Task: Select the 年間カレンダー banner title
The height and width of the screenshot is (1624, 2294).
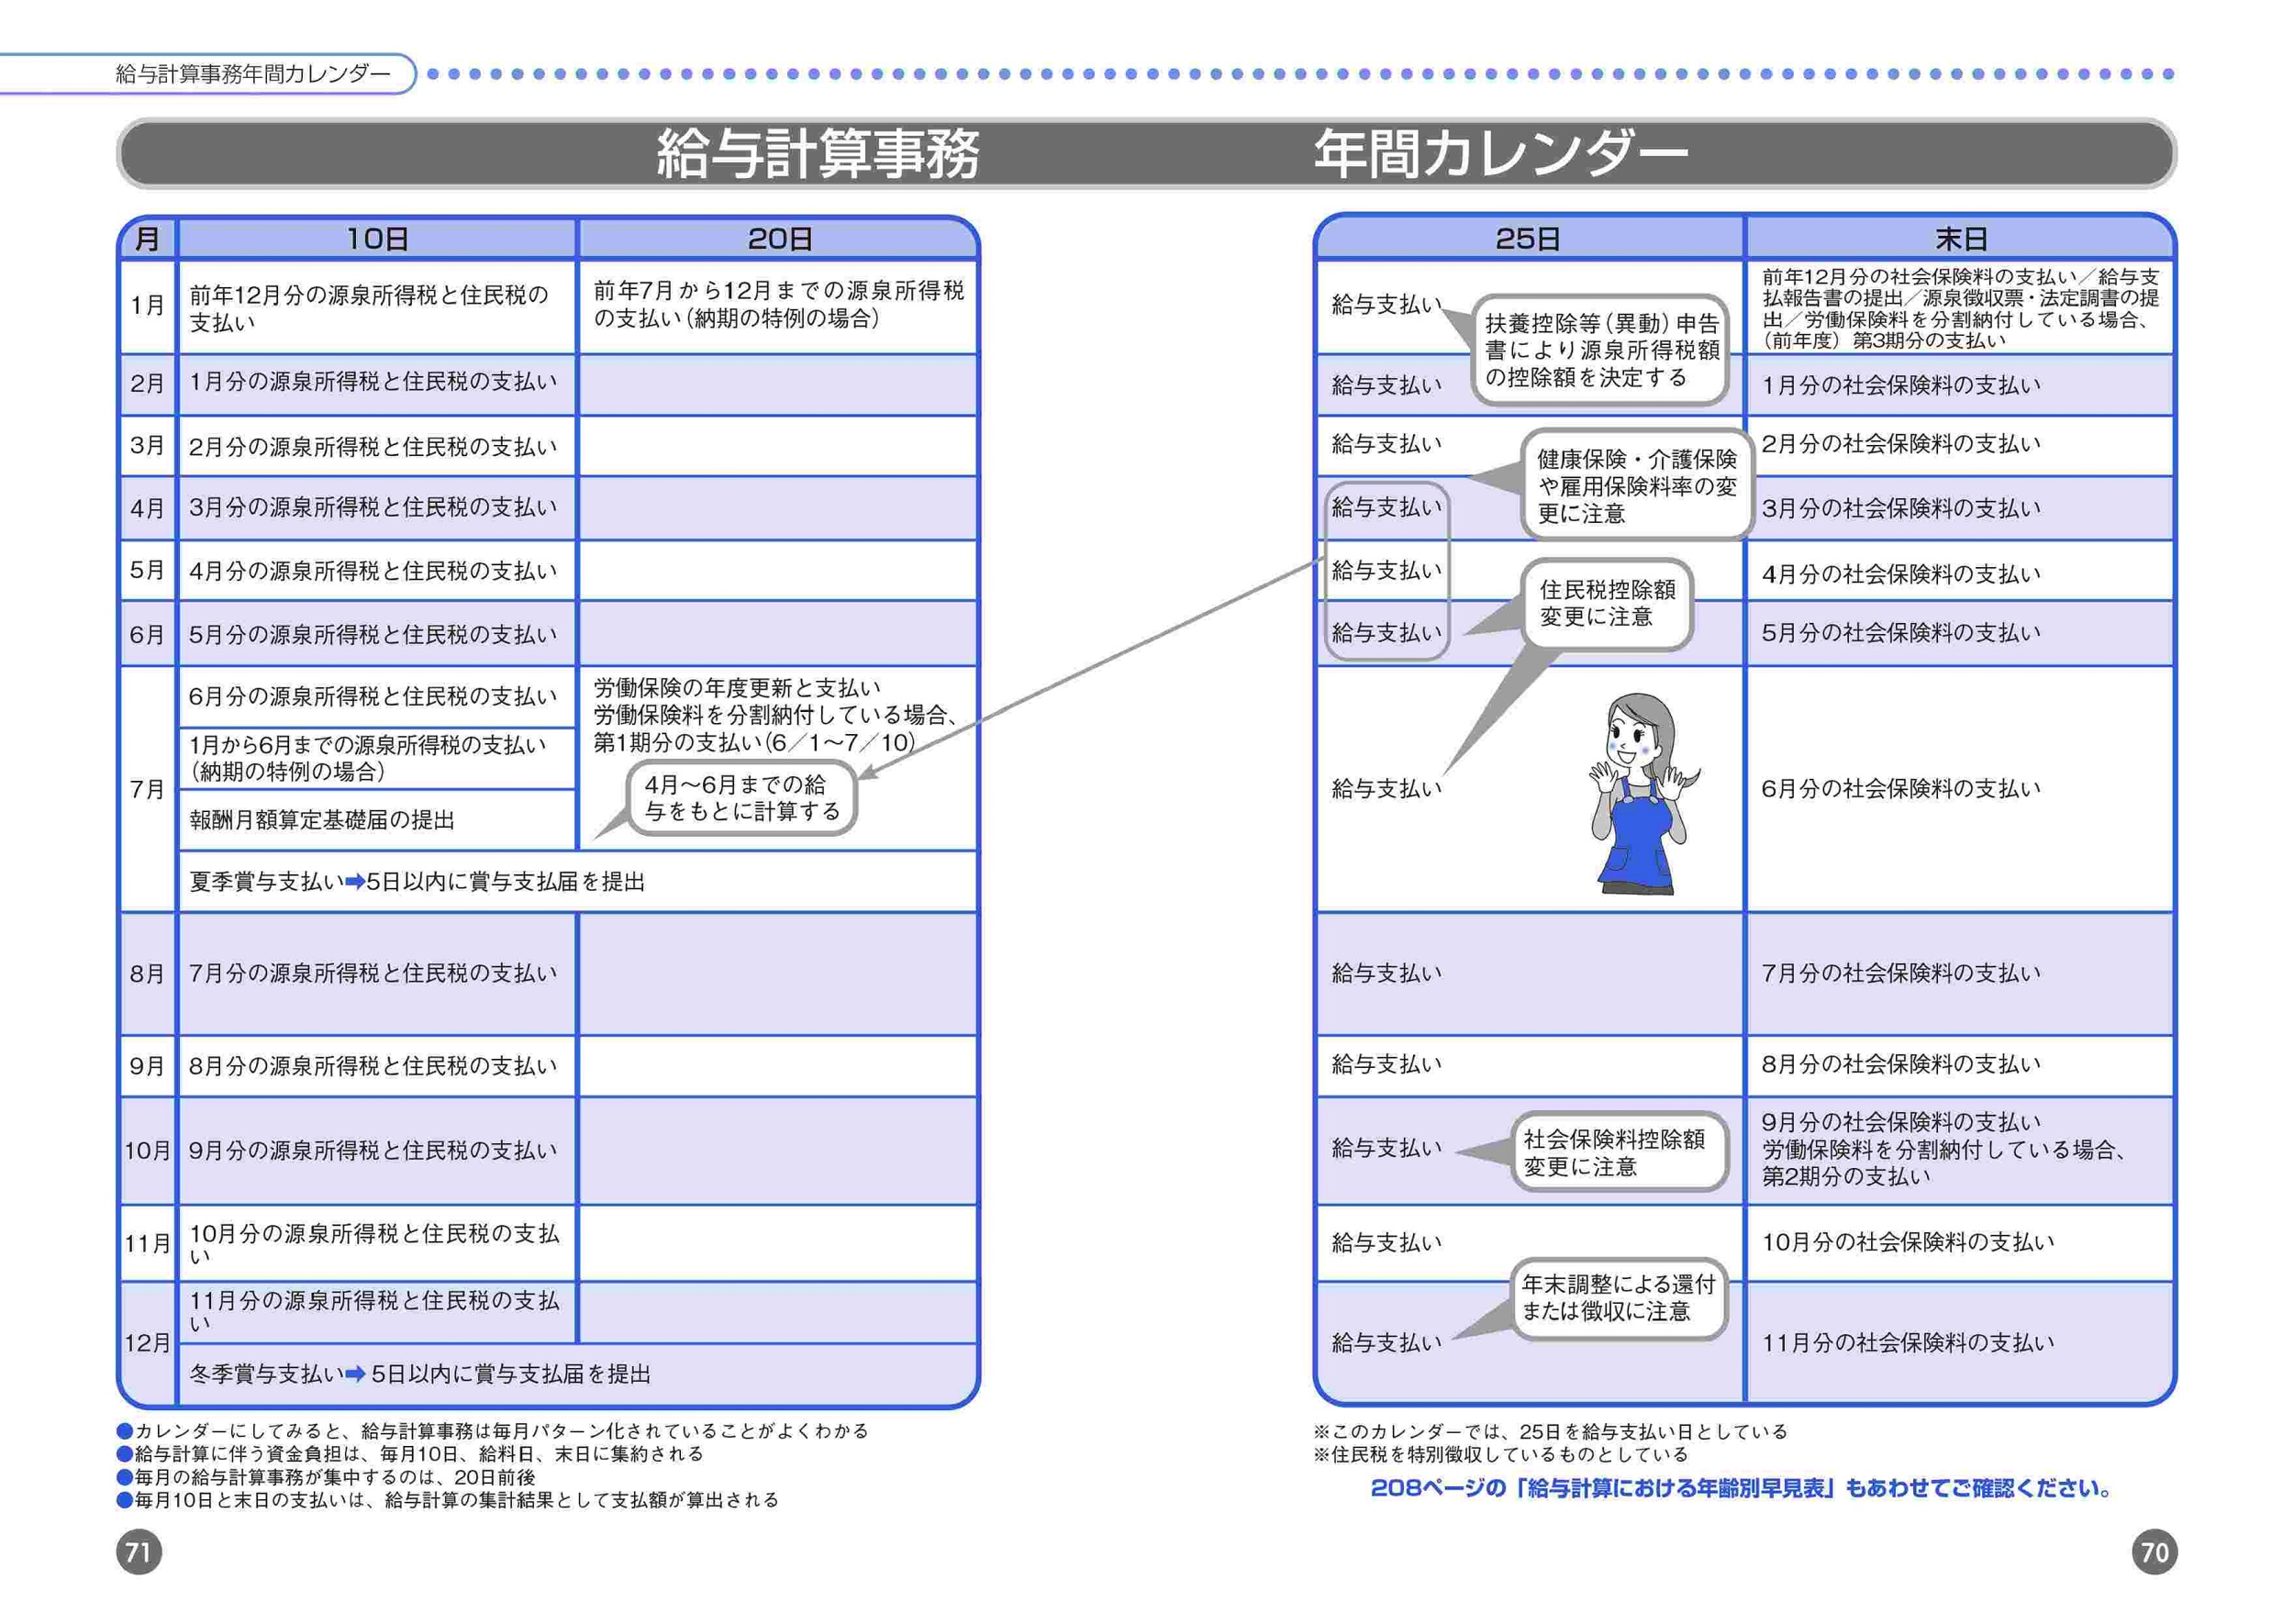Action: coord(1500,154)
